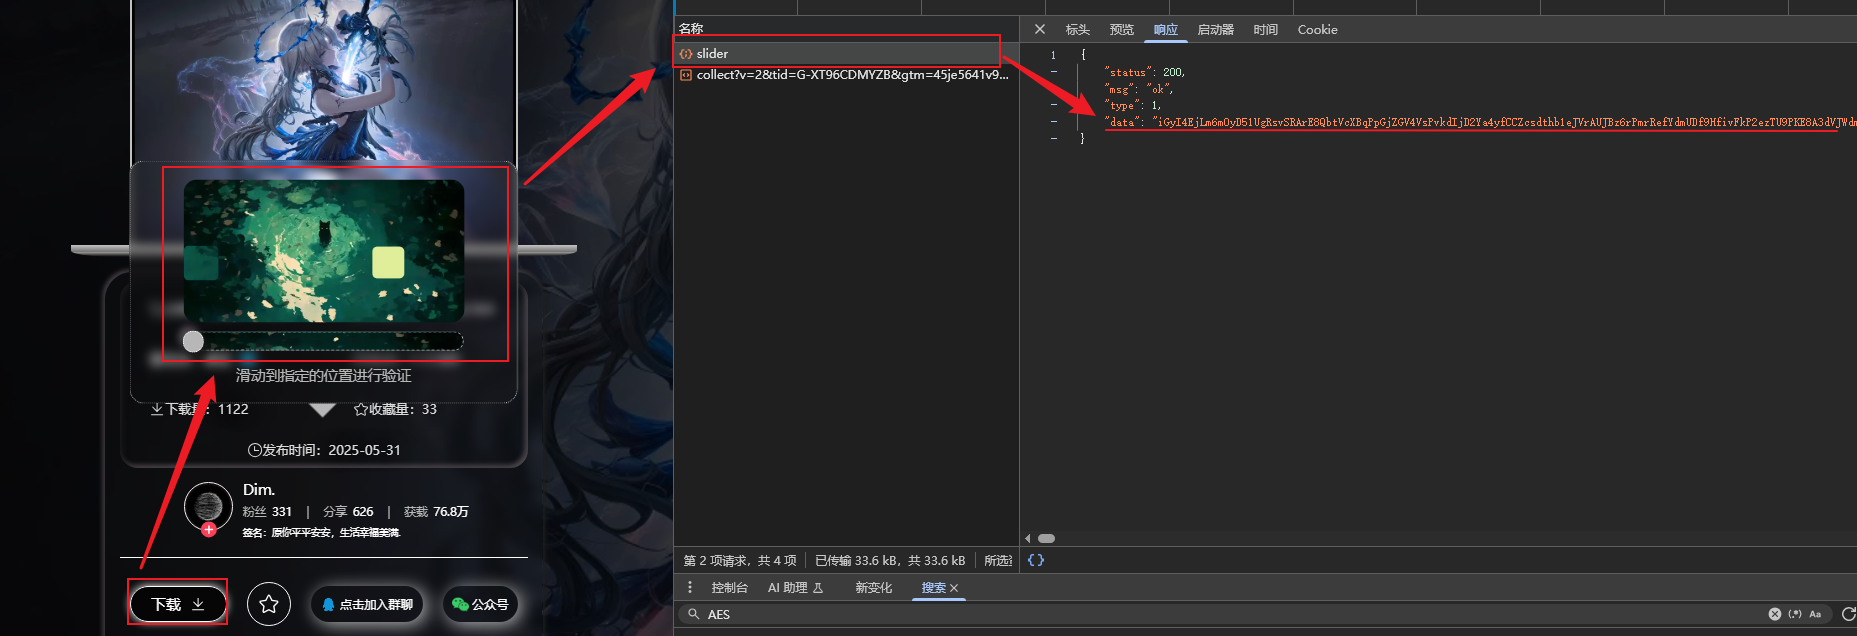
Task: Click the 第 2 项请求 status text
Action: 740,560
